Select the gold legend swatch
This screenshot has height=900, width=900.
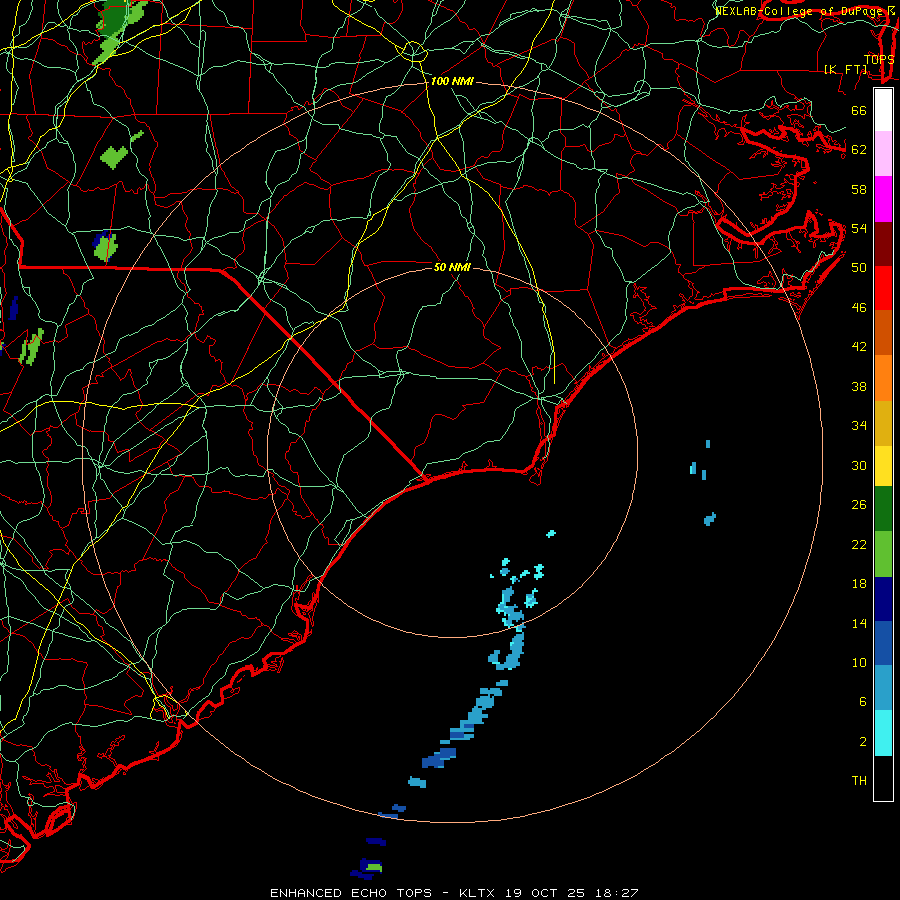tap(883, 423)
